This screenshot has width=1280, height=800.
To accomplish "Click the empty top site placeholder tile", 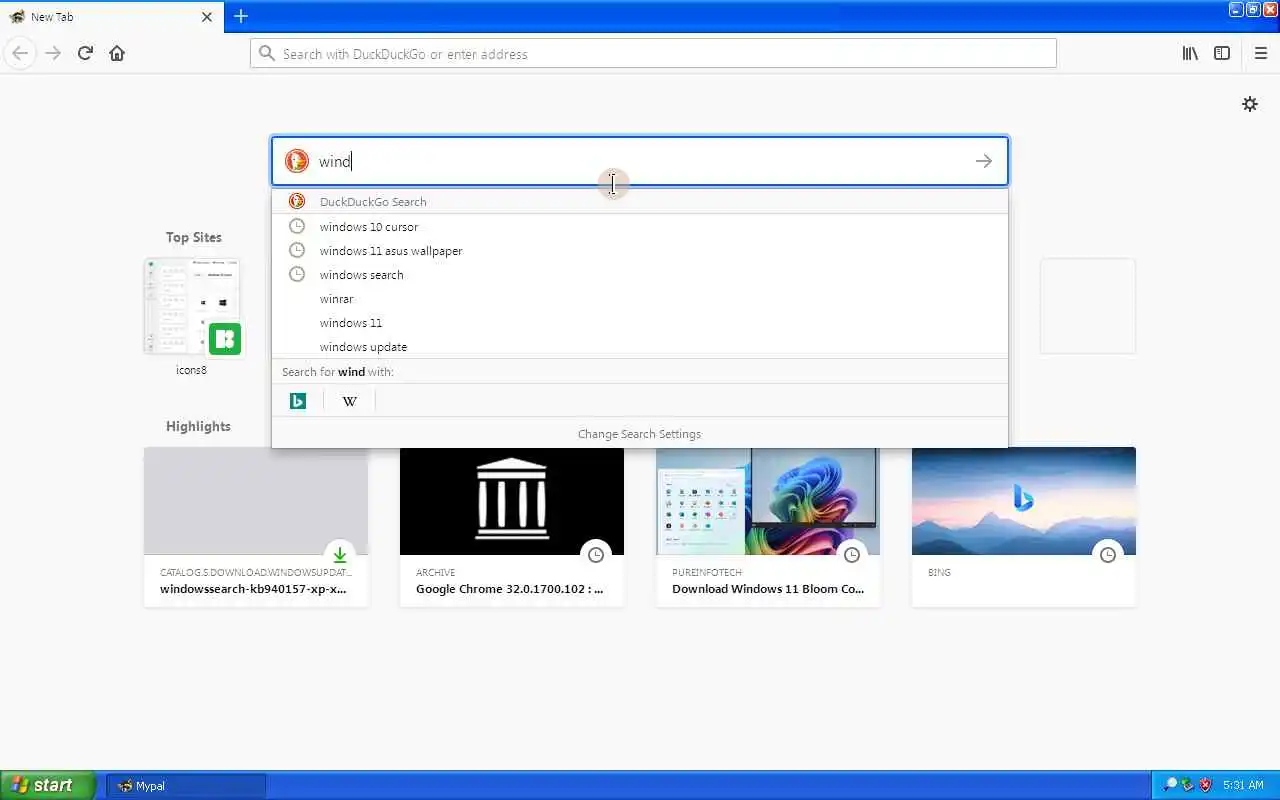I will [1088, 306].
